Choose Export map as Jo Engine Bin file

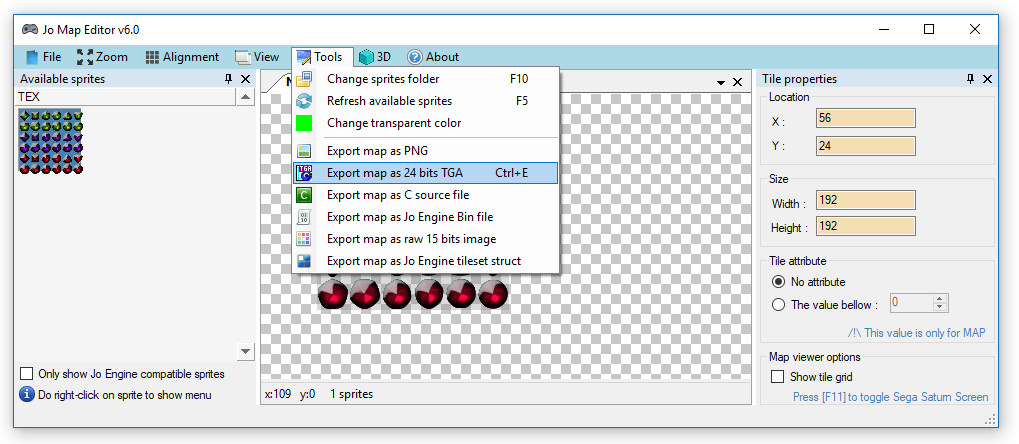tap(426, 217)
